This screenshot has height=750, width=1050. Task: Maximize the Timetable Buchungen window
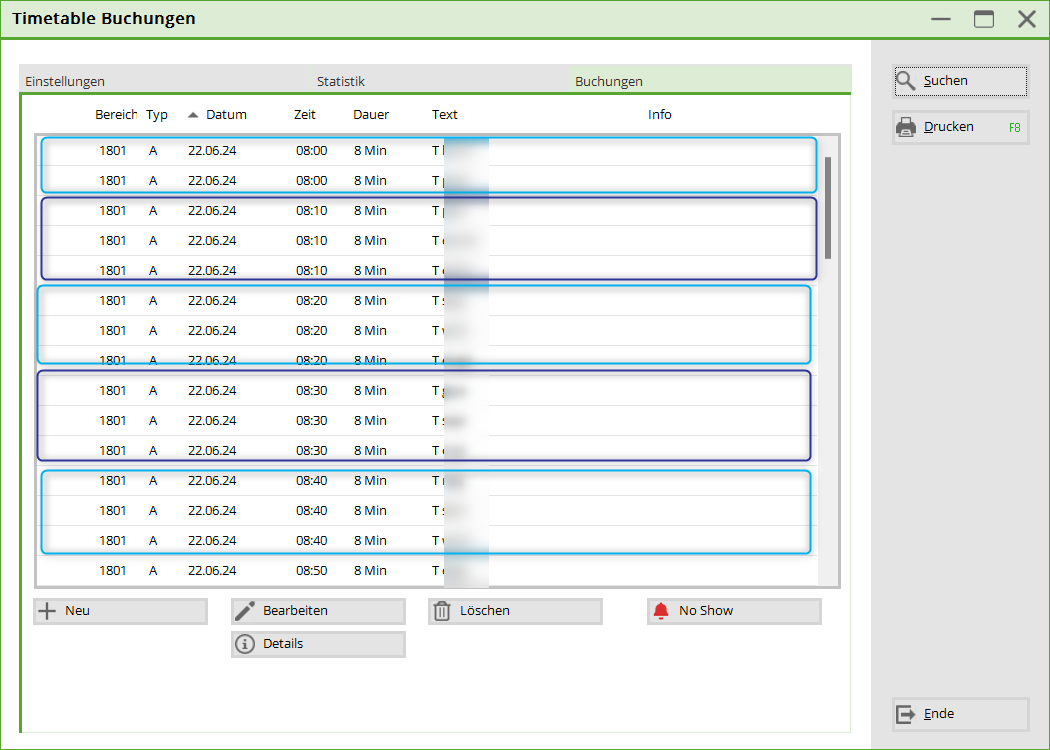point(984,19)
